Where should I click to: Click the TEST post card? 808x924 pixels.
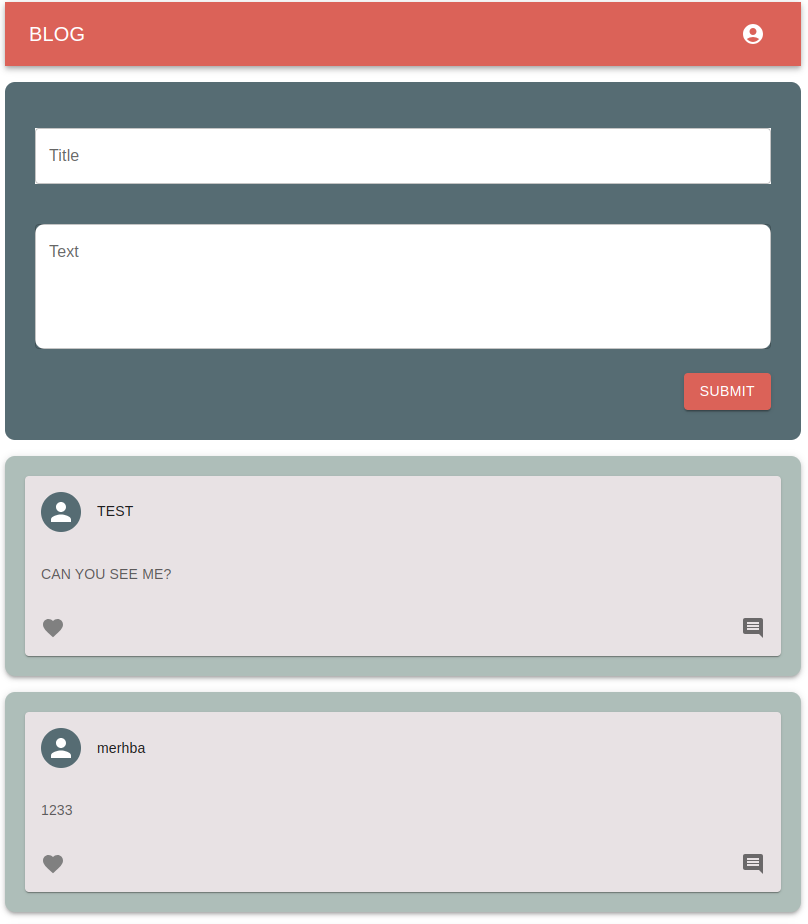tap(403, 566)
